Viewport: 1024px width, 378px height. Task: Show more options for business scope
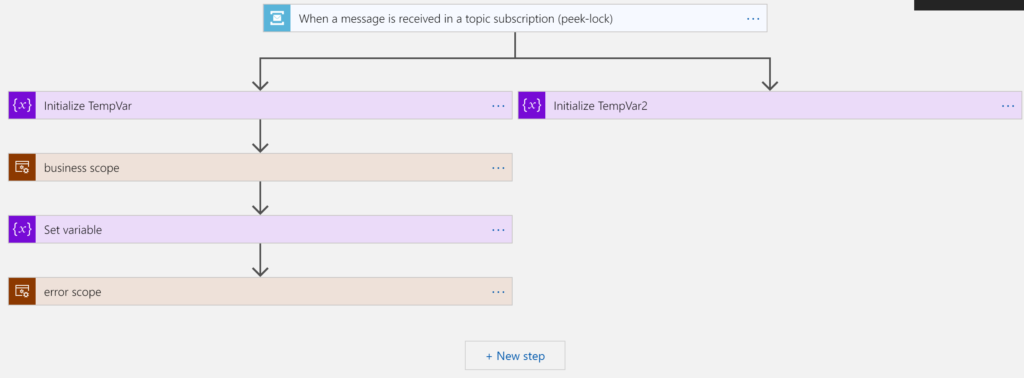(x=498, y=168)
